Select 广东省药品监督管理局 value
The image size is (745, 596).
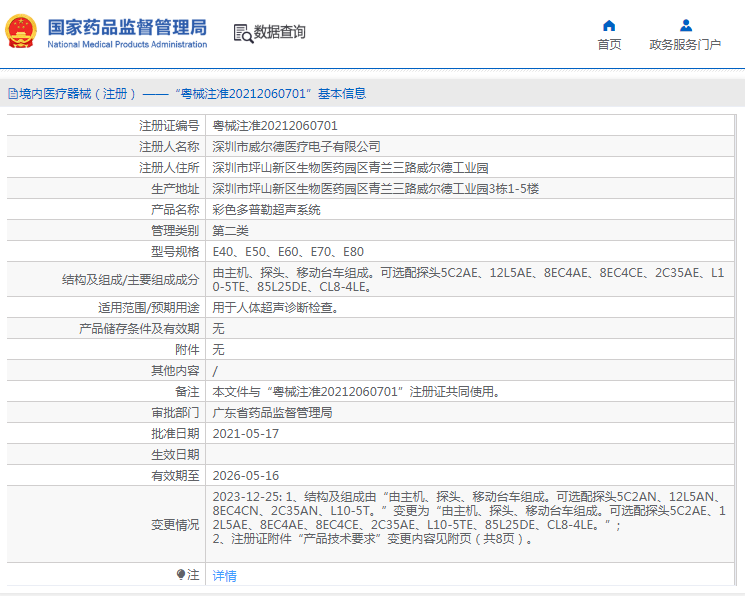[272, 413]
